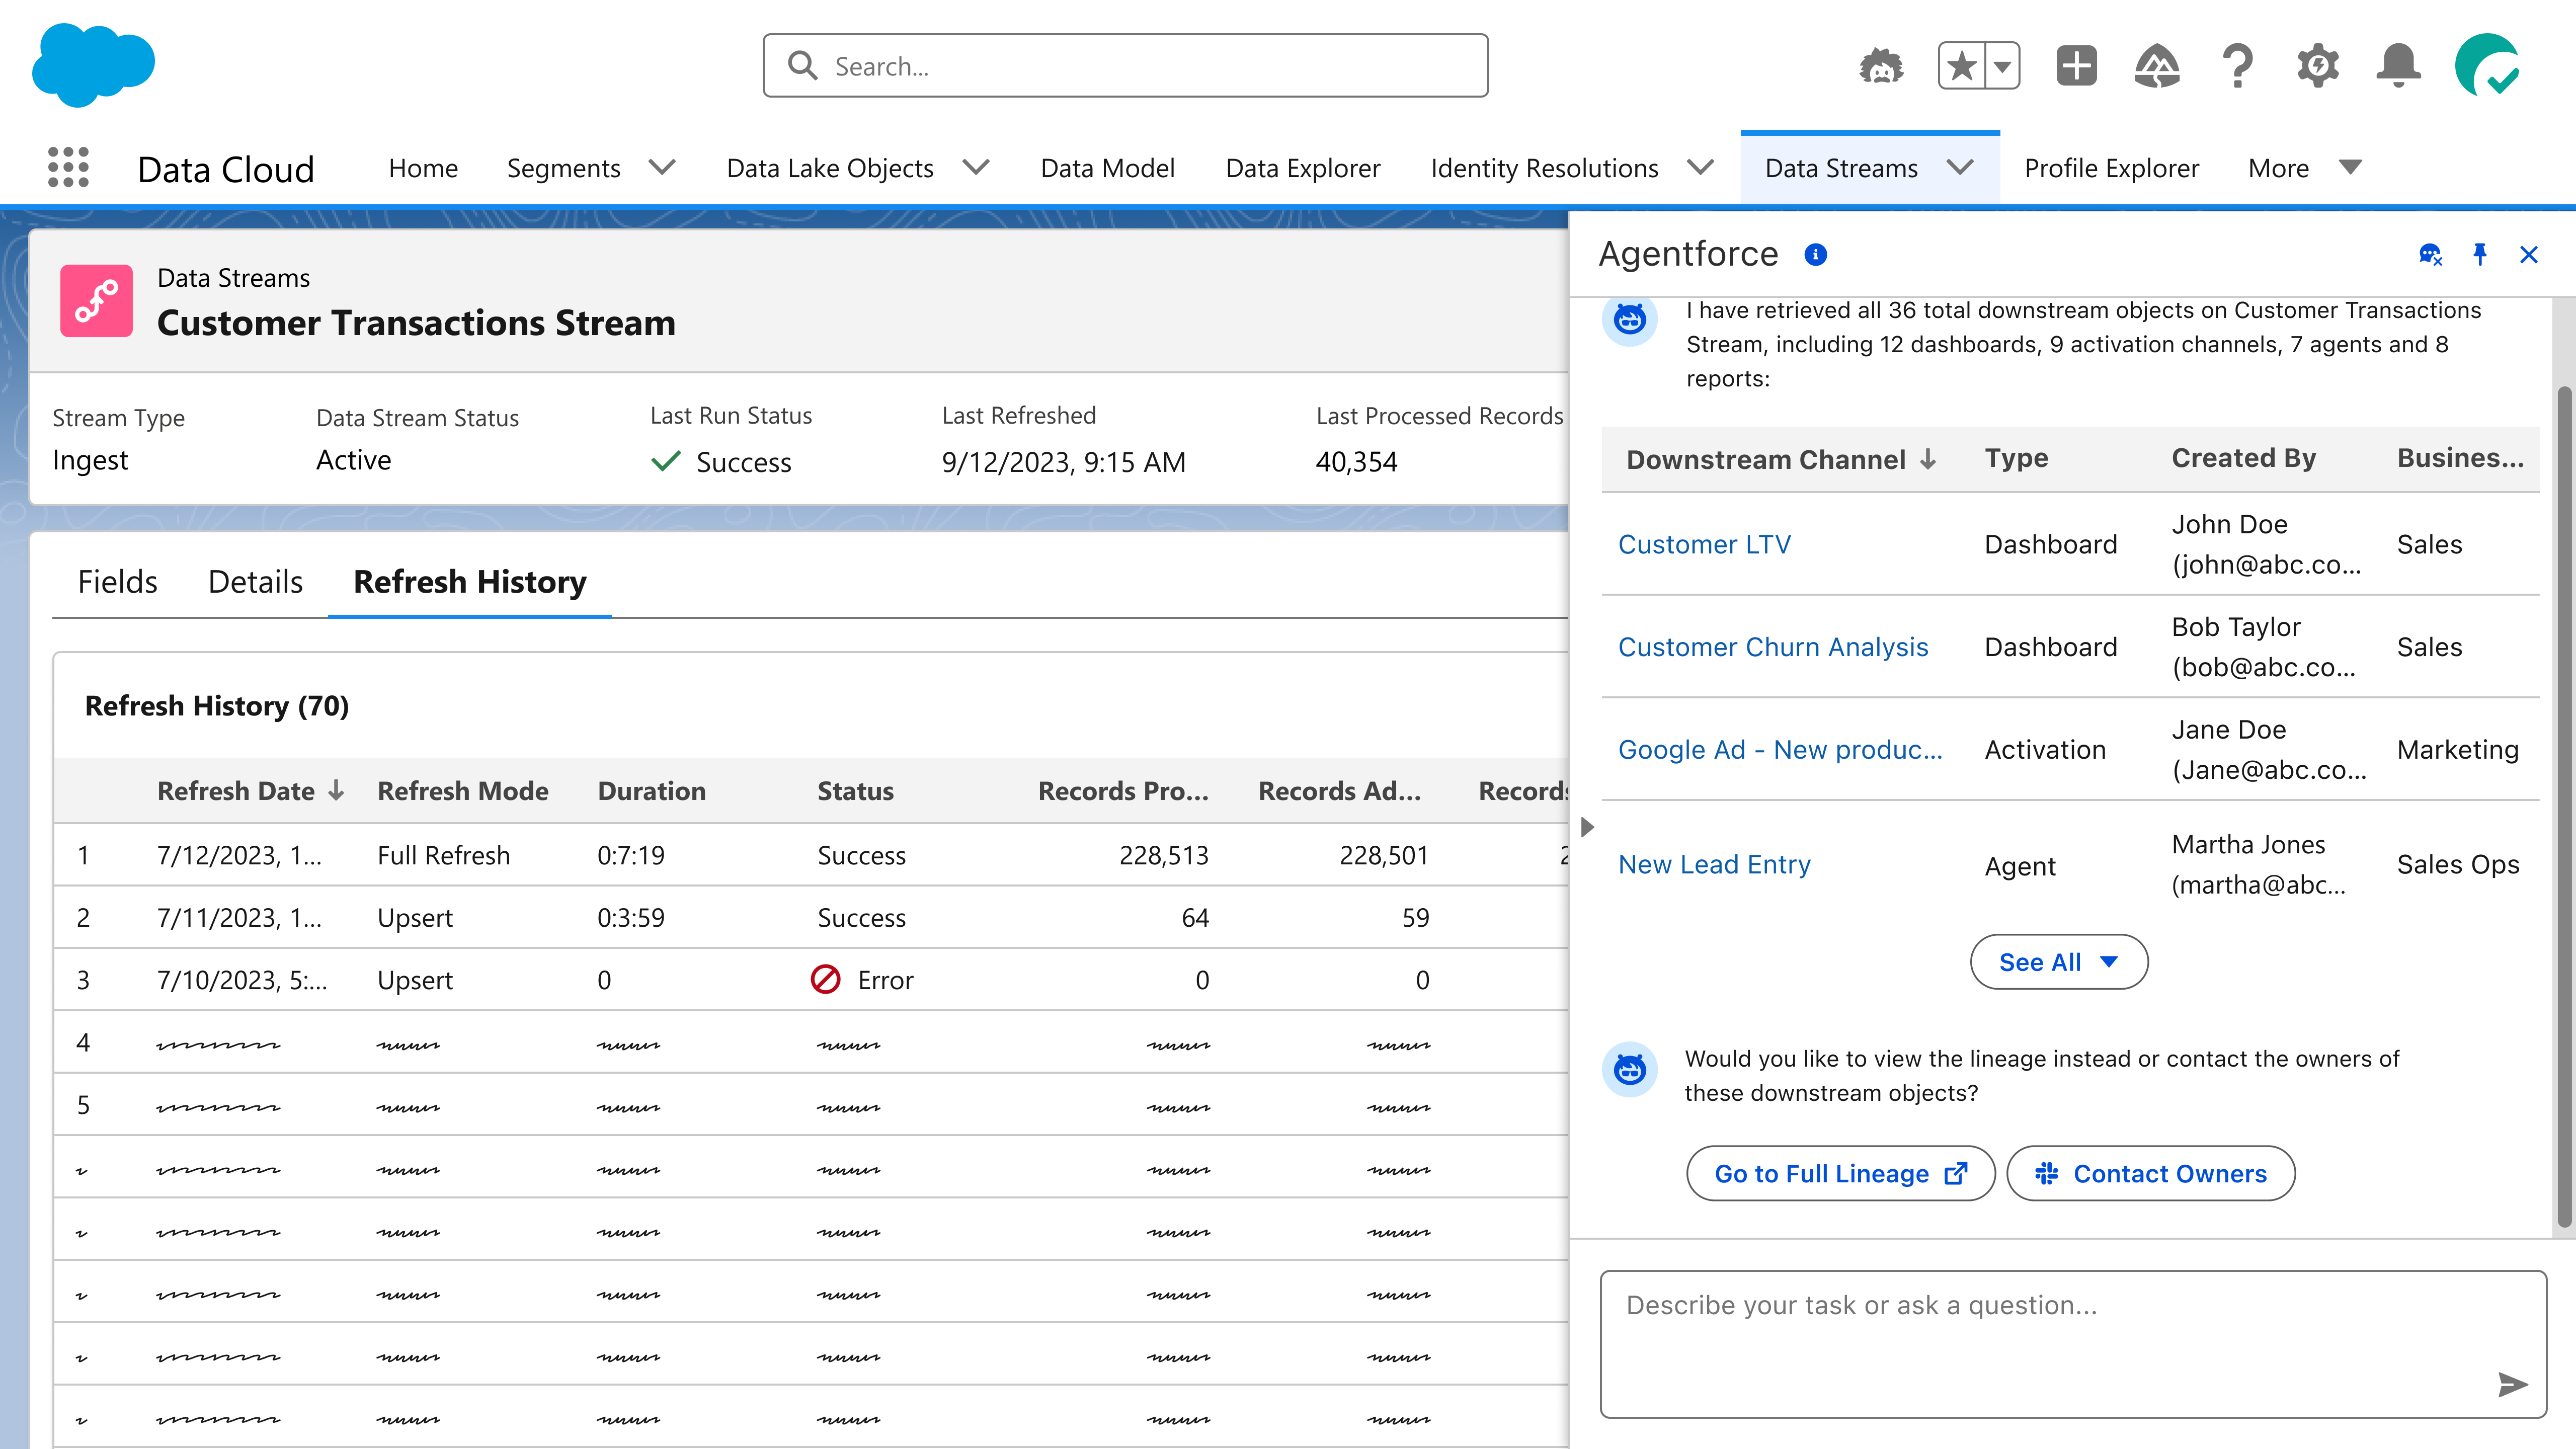2576x1449 pixels.
Task: Click the Marketing business unit cell
Action: [x=2457, y=749]
